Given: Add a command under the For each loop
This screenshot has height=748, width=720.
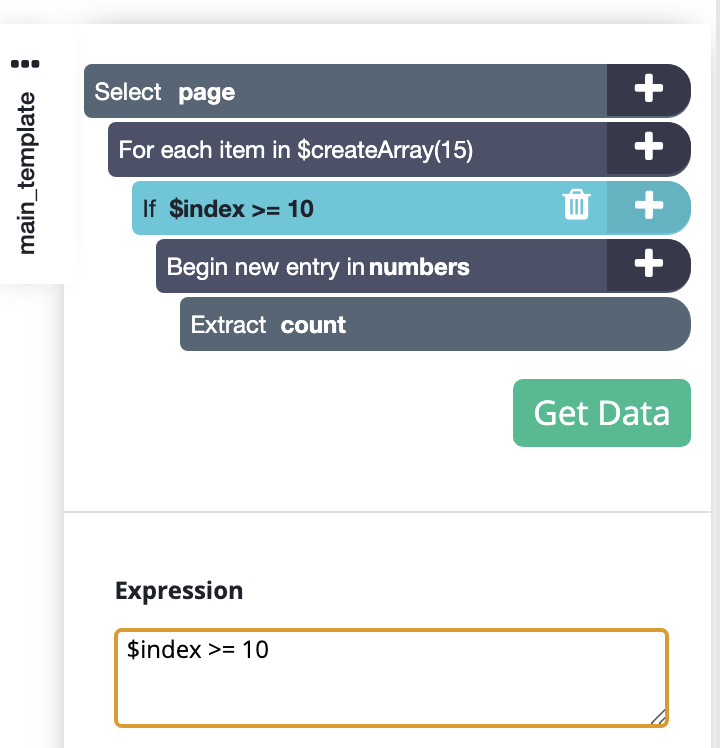Looking at the screenshot, I should [649, 149].
